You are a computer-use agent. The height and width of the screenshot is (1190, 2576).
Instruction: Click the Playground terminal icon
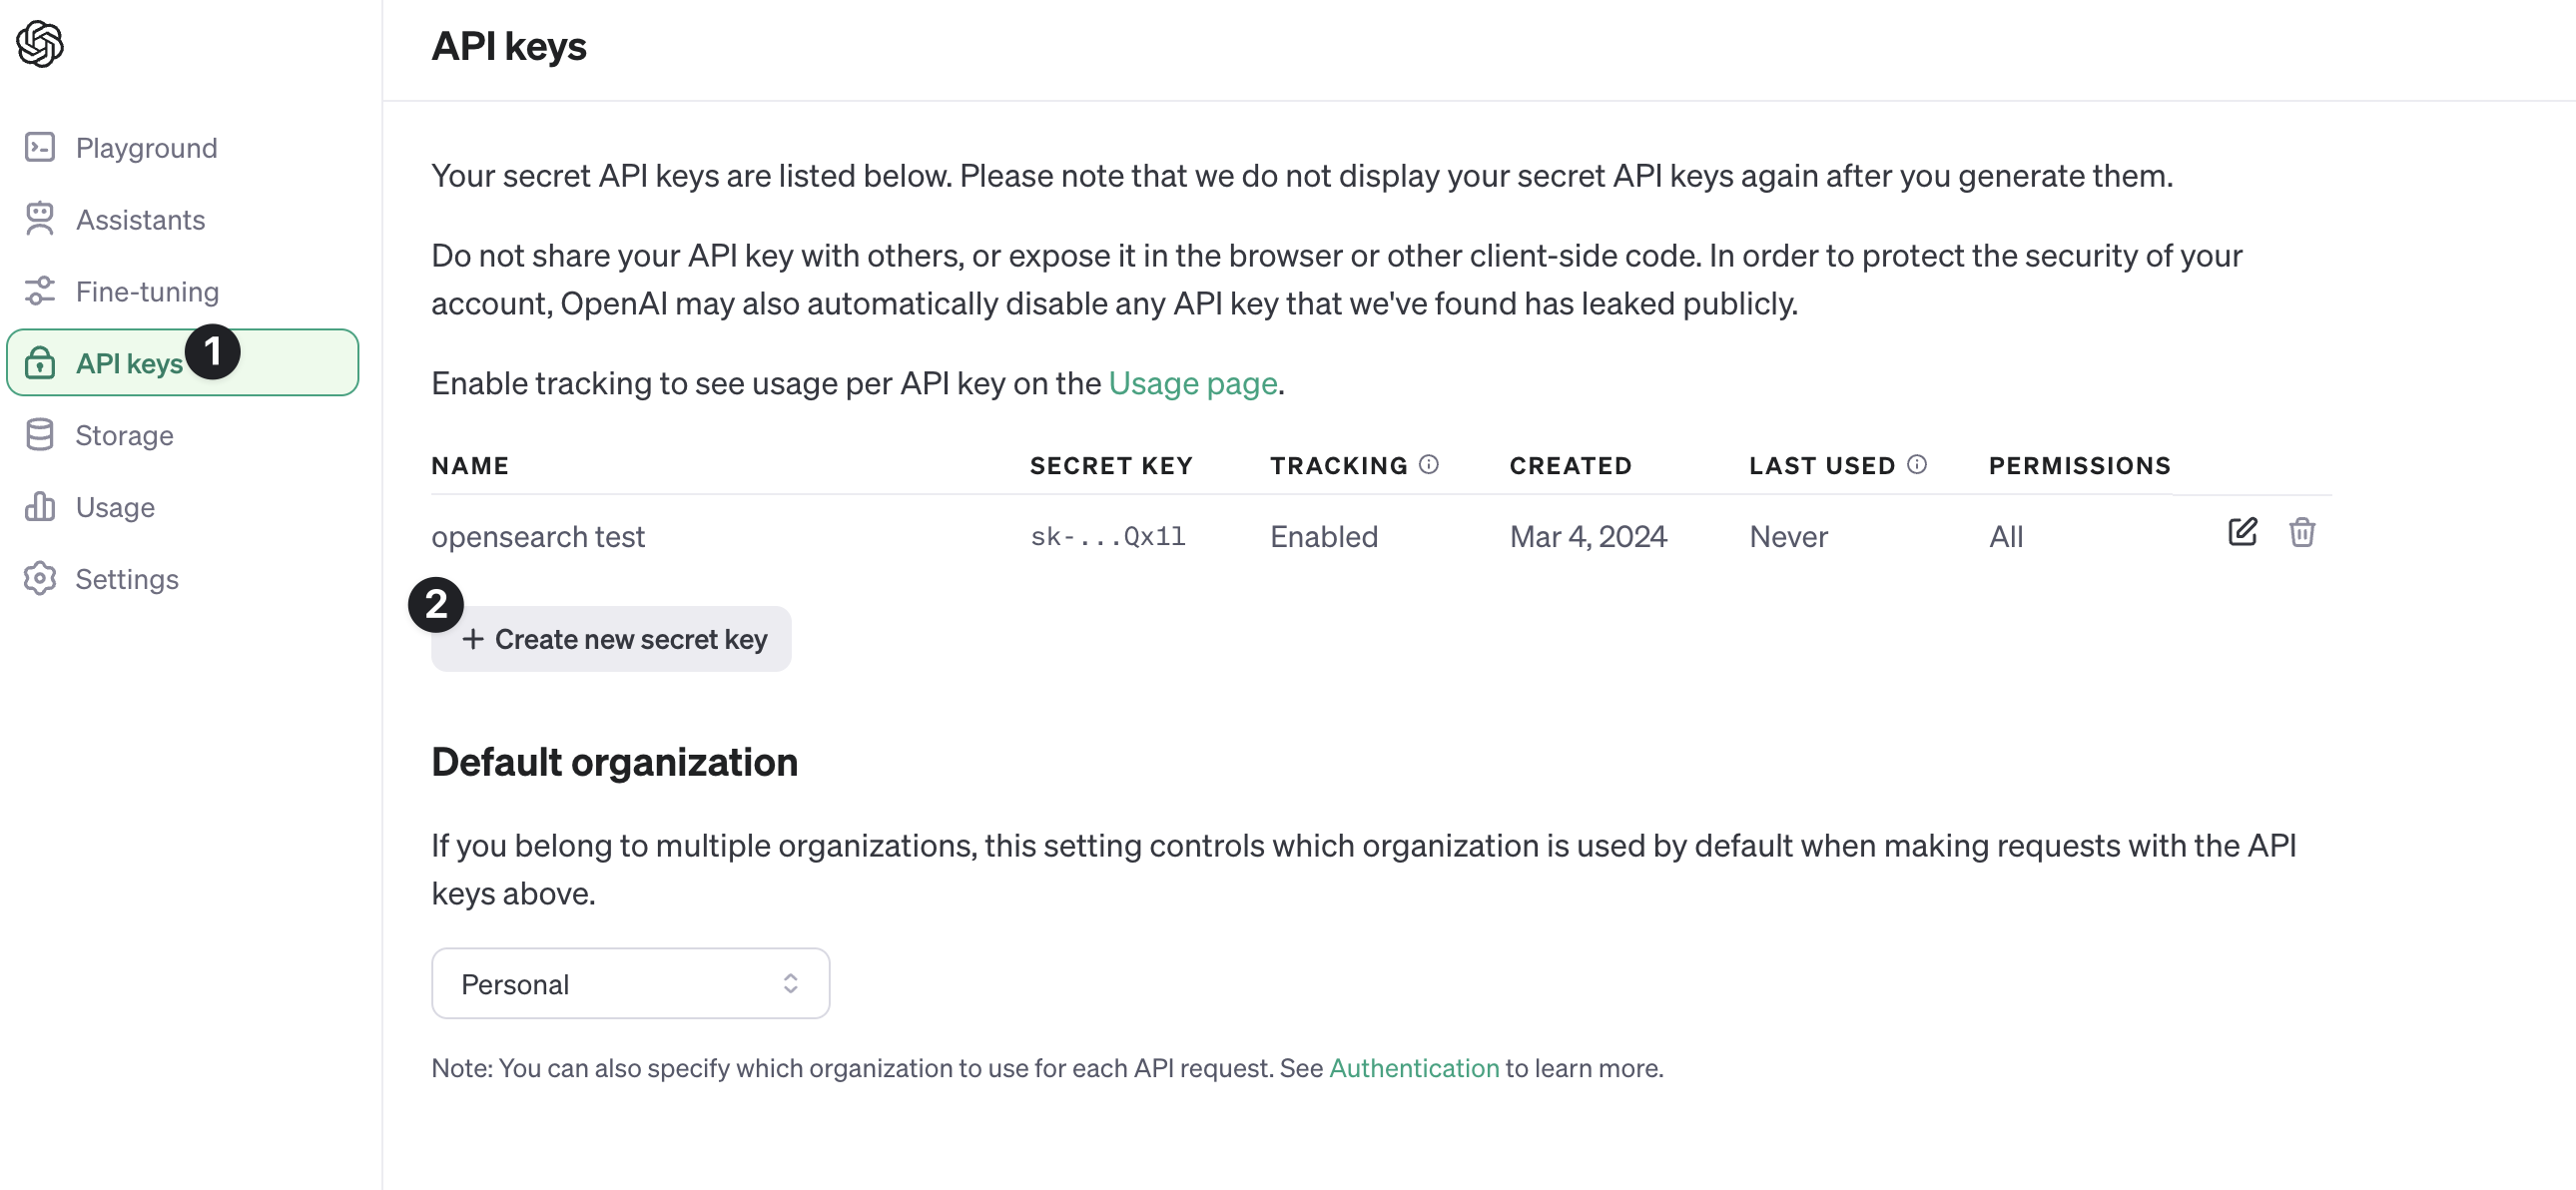pyautogui.click(x=40, y=148)
